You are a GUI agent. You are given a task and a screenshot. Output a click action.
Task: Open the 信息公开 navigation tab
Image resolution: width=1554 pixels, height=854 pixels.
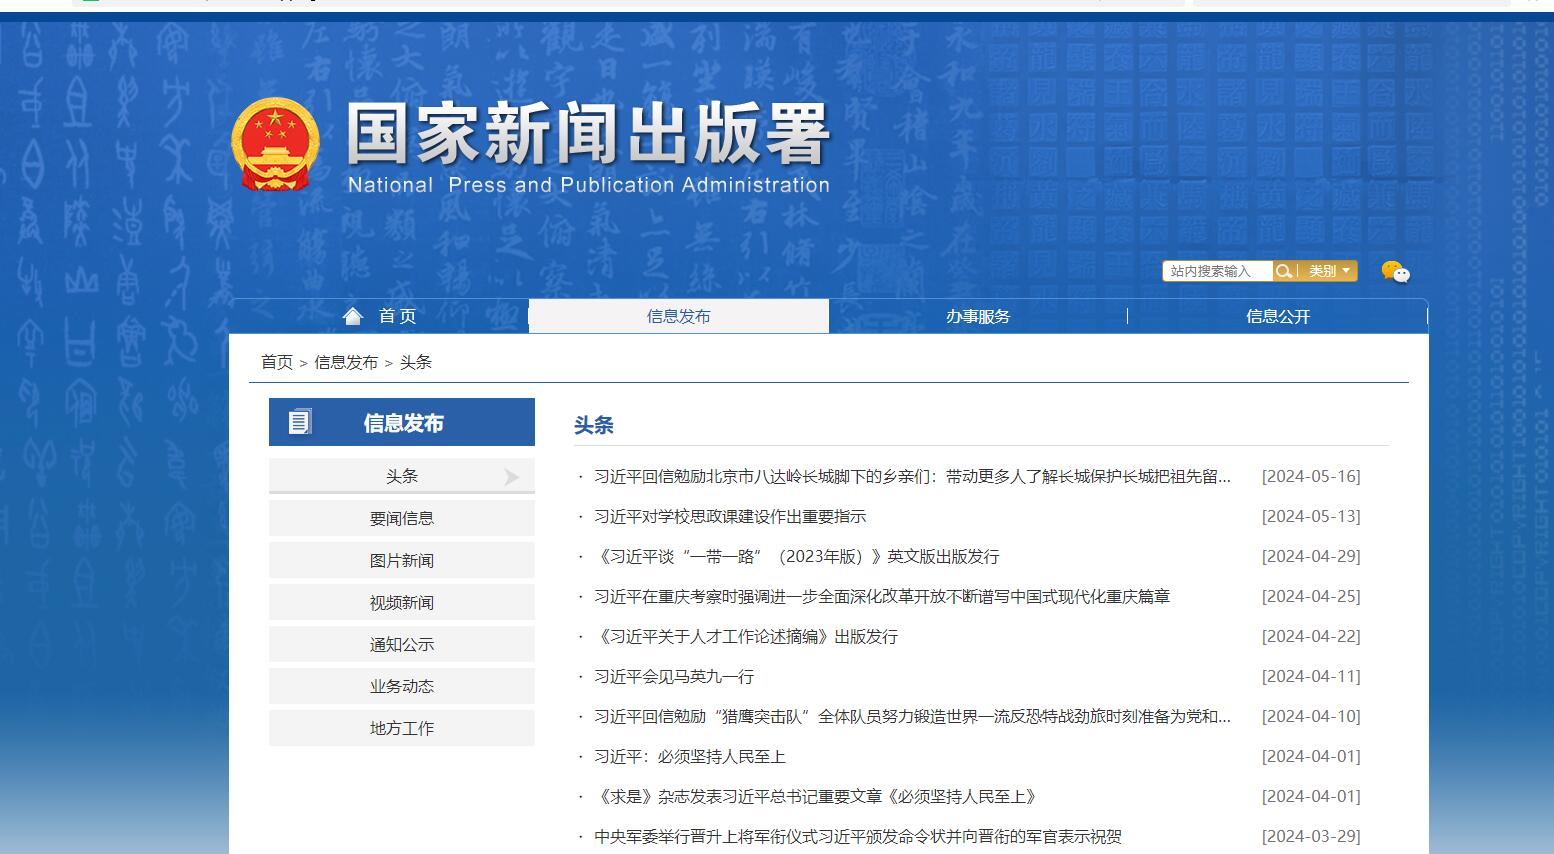[1278, 316]
